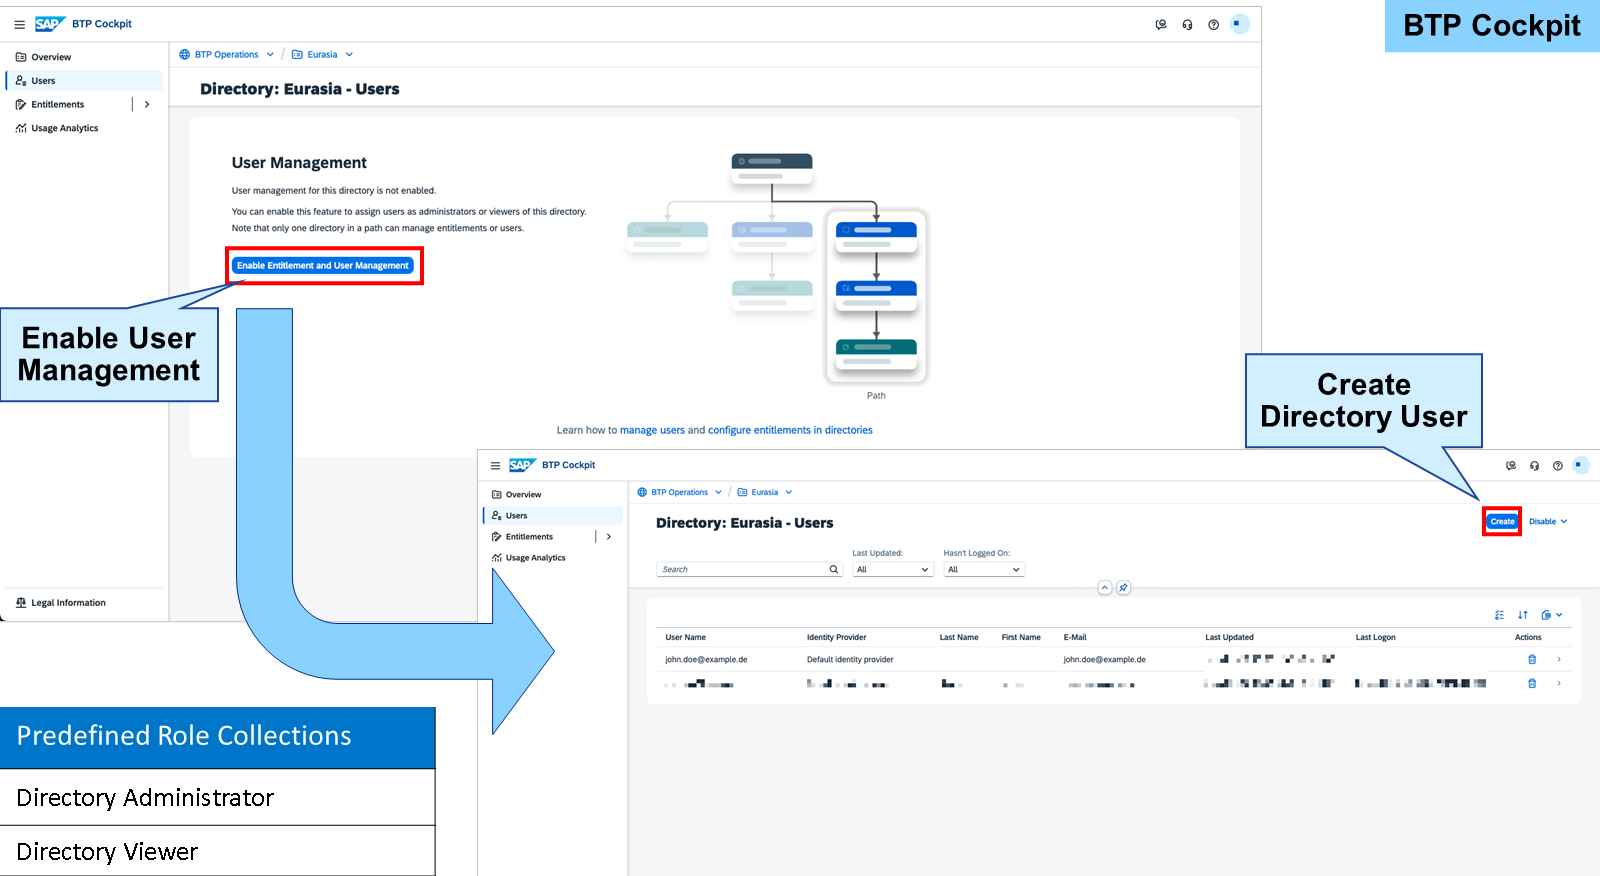Open BTP Operations dropdown arrow in users list window
Screen dimensions: 1600x876
(718, 493)
